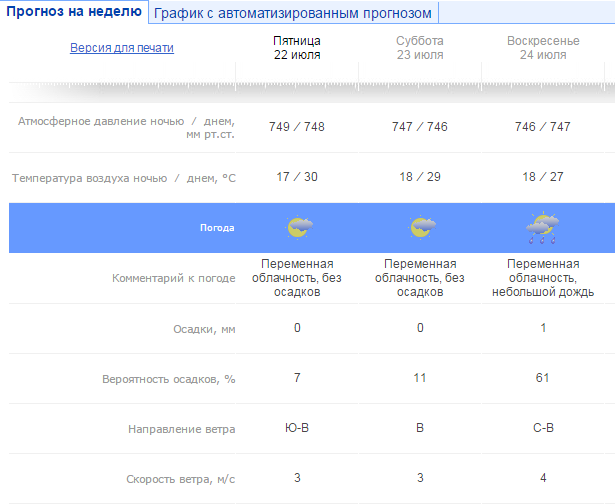Image resolution: width=616 pixels, height=504 pixels.
Task: Select the 'Суббота 23 июля' column header
Action: (420, 48)
